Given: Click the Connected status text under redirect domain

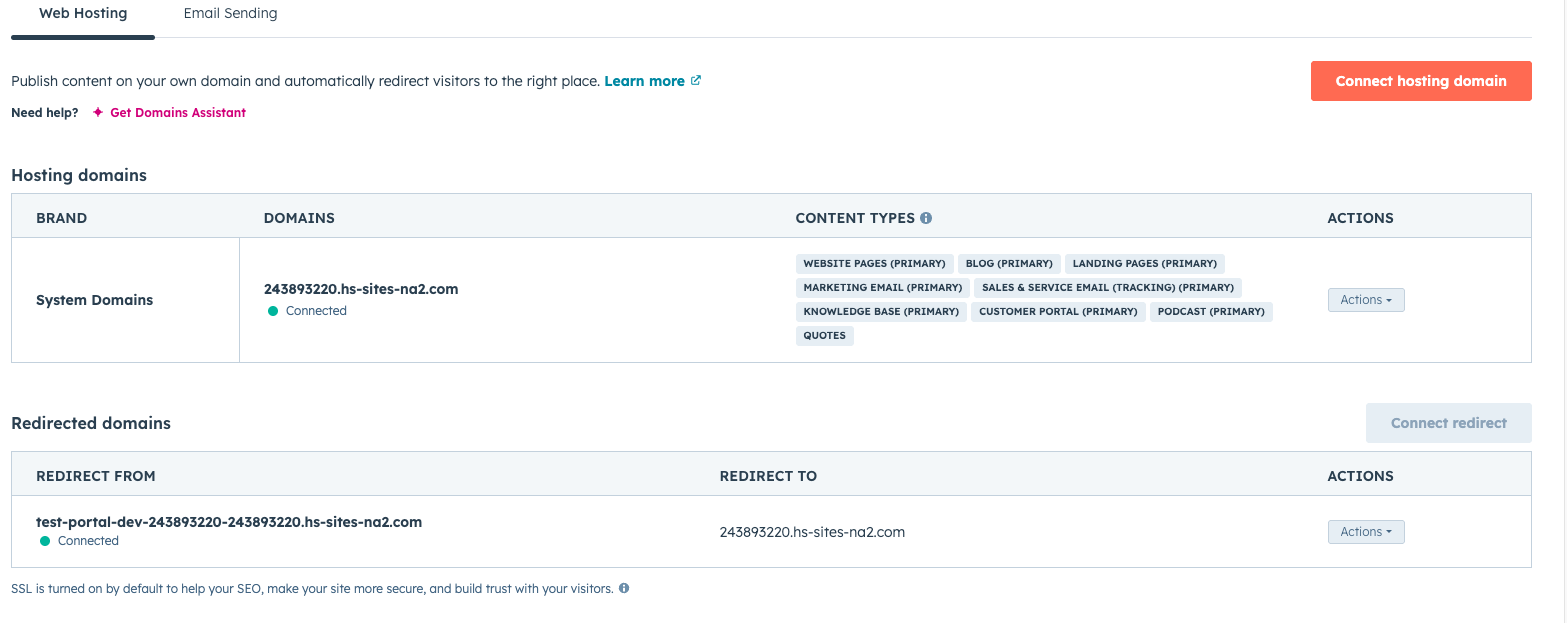Looking at the screenshot, I should 88,541.
